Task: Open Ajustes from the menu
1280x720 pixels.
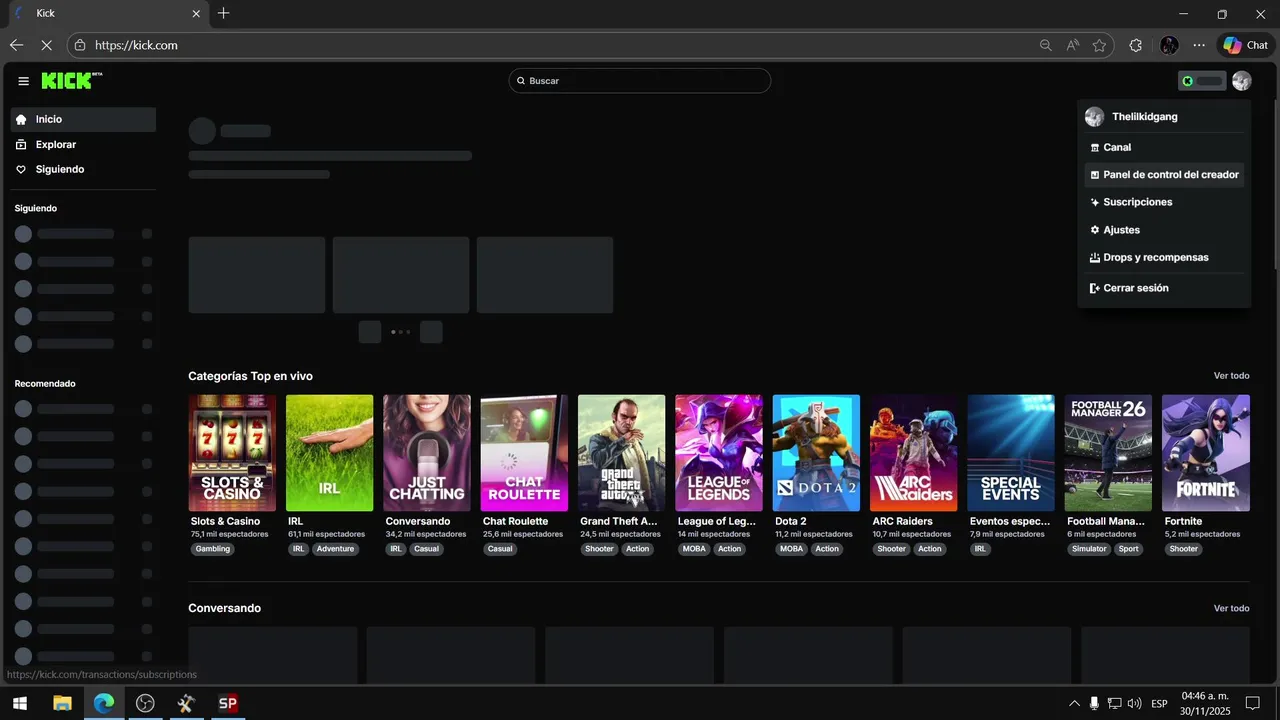Action: [x=1164, y=230]
